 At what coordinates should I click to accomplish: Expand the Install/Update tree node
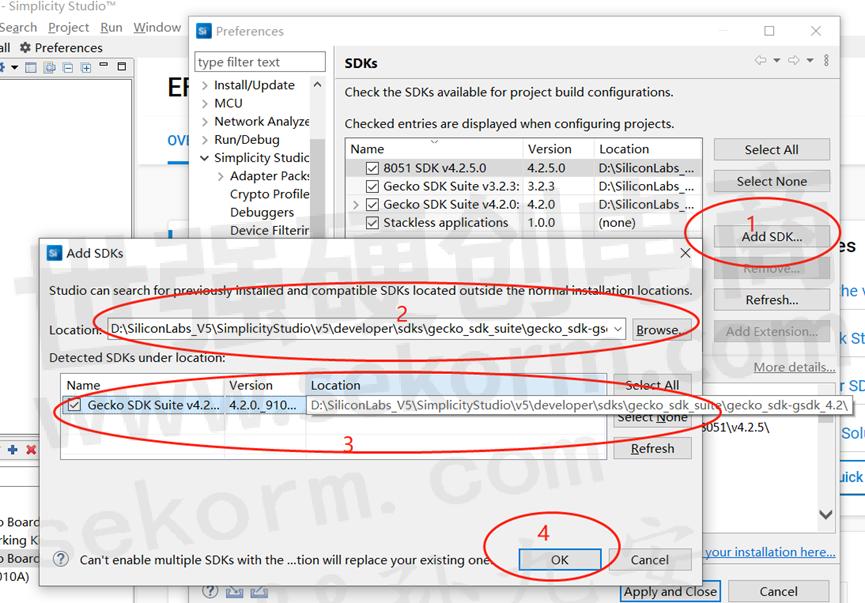[x=205, y=85]
